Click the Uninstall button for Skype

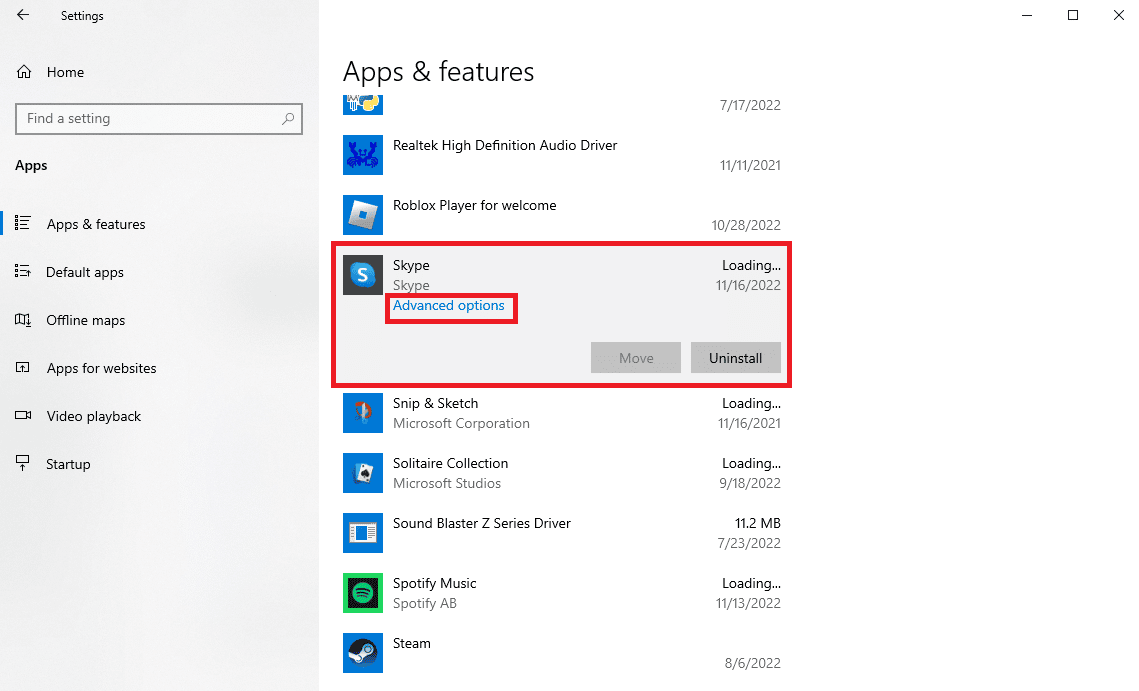click(x=735, y=357)
